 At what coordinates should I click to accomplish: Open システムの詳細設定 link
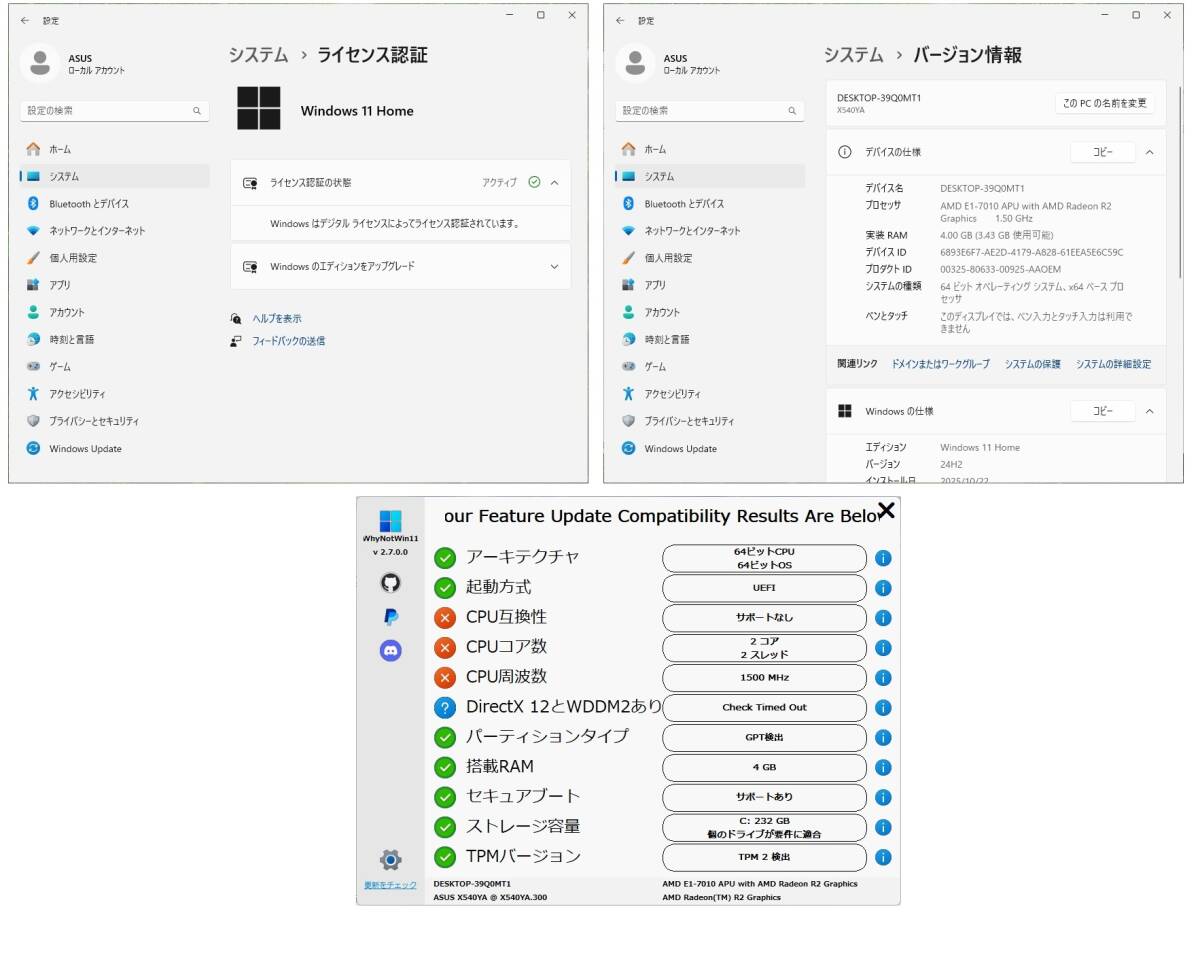tap(1113, 364)
